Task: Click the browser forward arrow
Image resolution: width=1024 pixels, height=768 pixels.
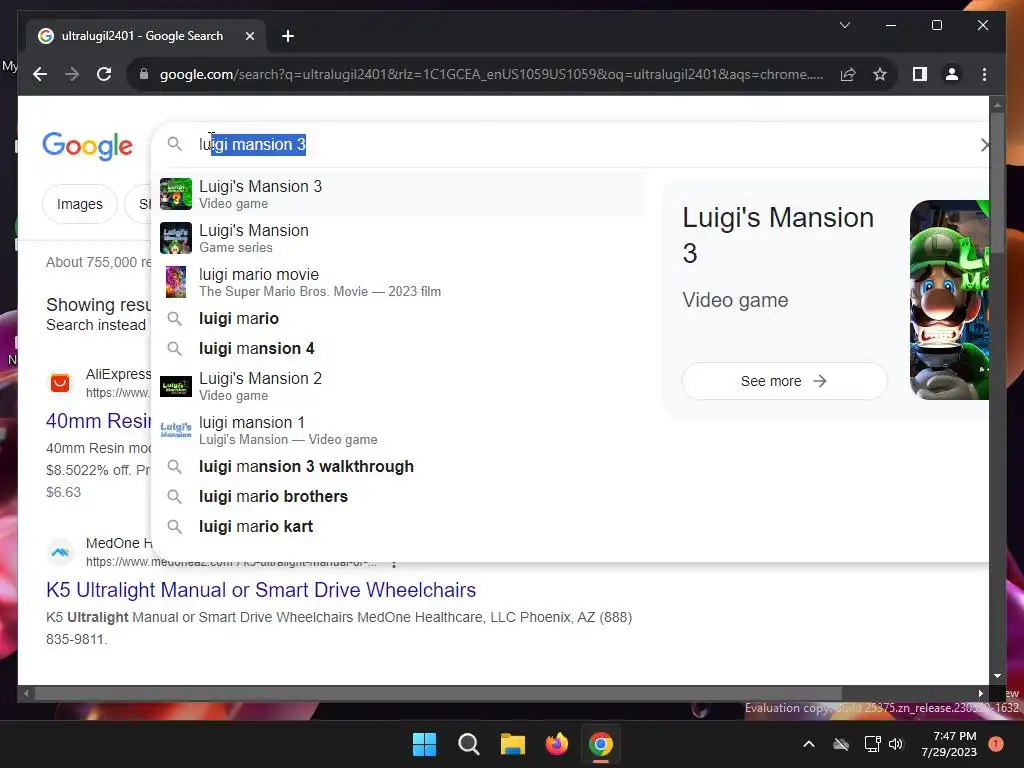Action: 72,74
